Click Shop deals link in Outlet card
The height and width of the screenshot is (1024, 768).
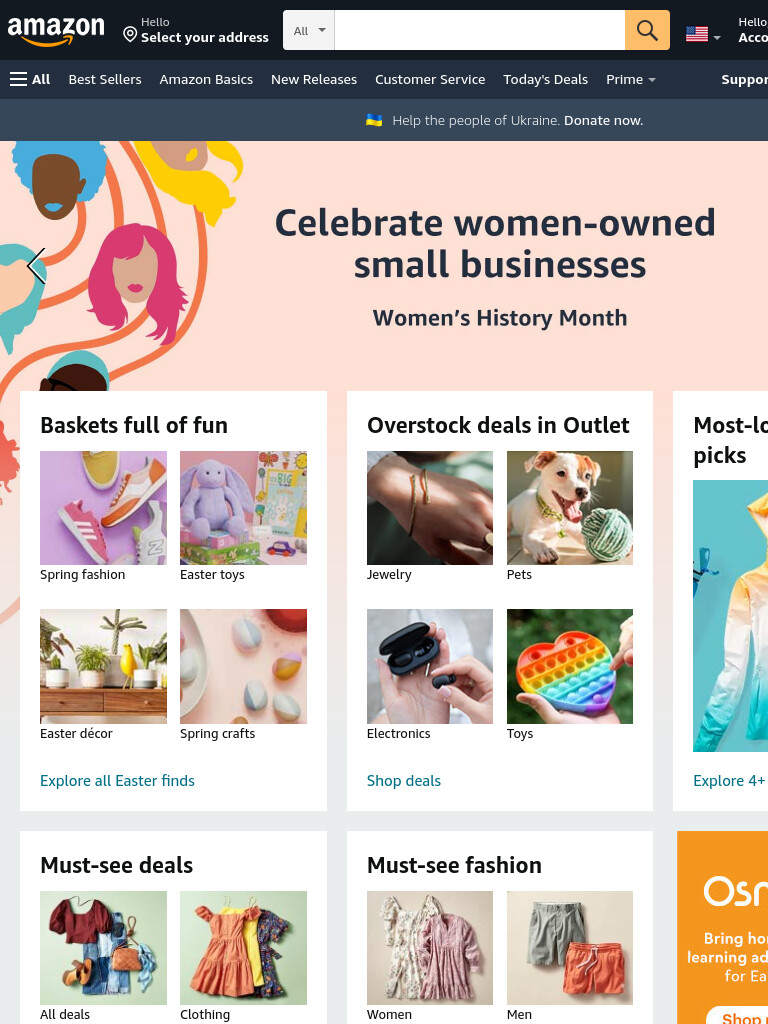[404, 780]
